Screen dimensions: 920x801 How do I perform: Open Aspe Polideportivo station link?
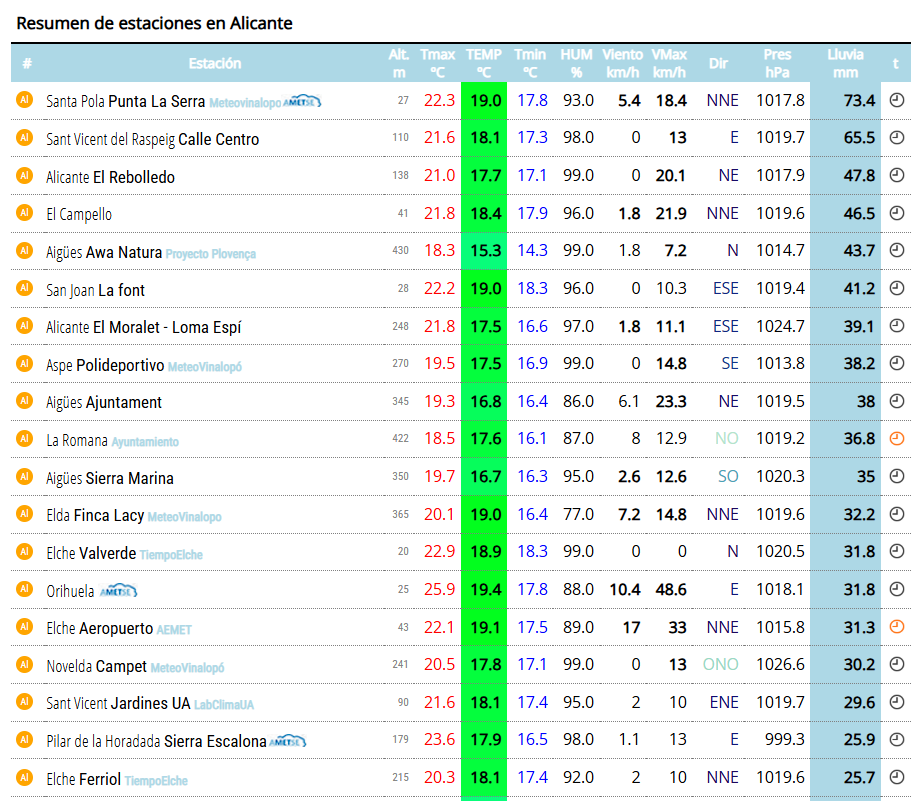point(105,365)
